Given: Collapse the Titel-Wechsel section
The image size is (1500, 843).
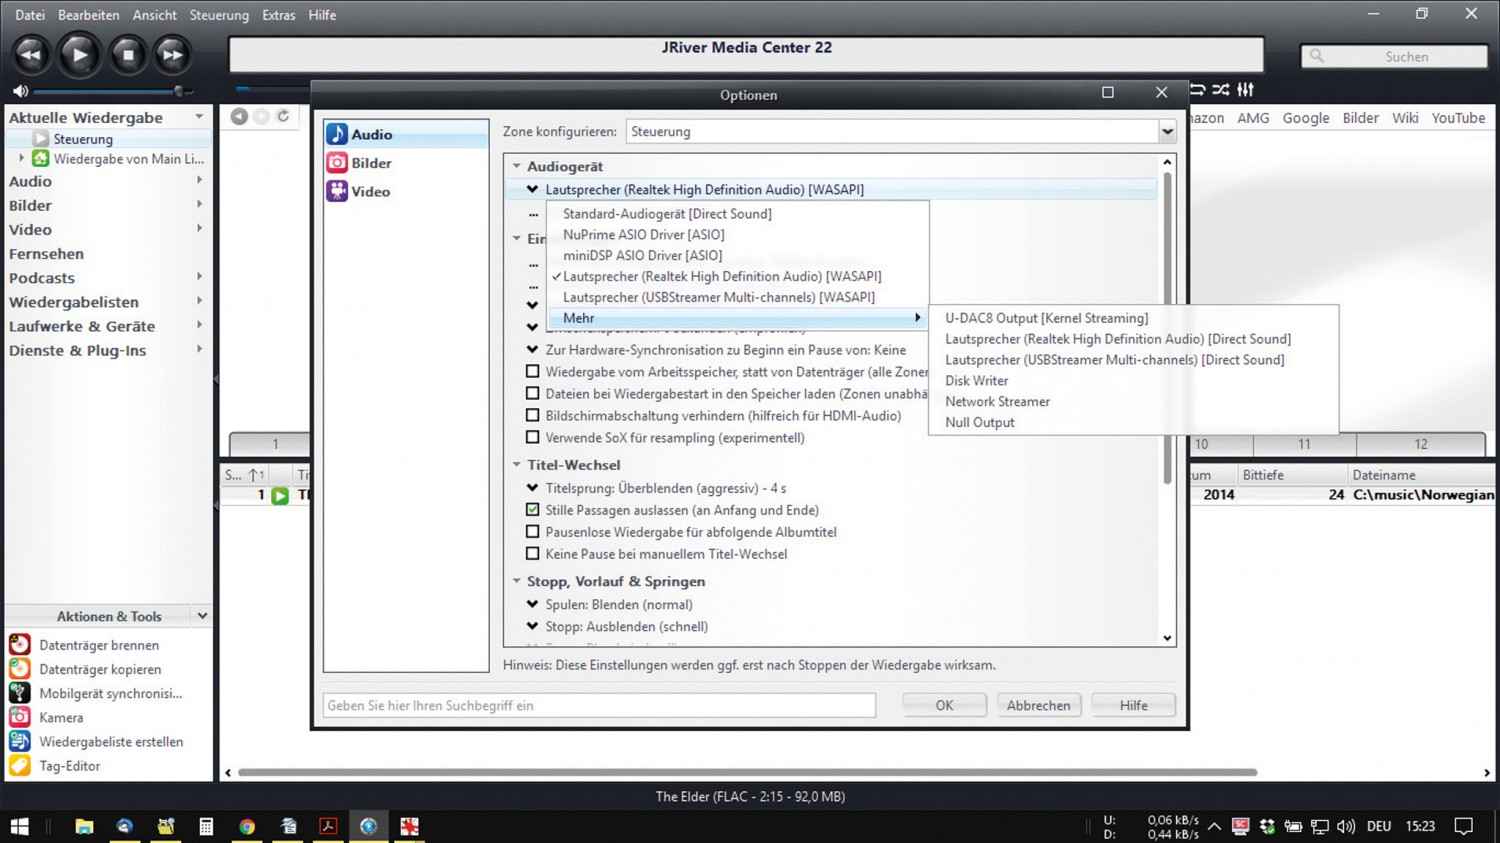Looking at the screenshot, I should click(517, 464).
